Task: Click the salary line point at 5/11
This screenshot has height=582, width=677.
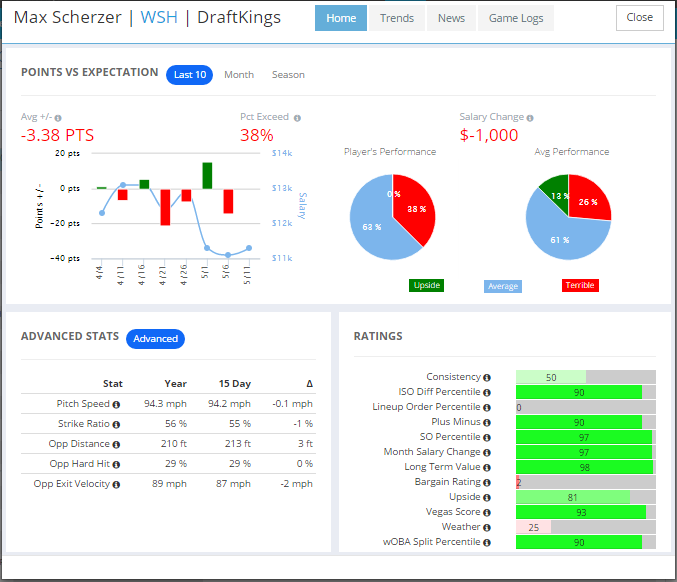Action: [249, 248]
